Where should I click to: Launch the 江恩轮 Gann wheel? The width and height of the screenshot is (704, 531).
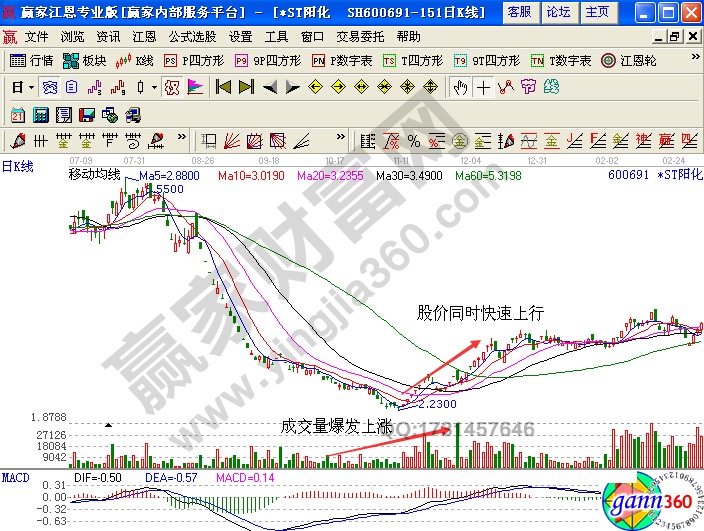coord(629,61)
